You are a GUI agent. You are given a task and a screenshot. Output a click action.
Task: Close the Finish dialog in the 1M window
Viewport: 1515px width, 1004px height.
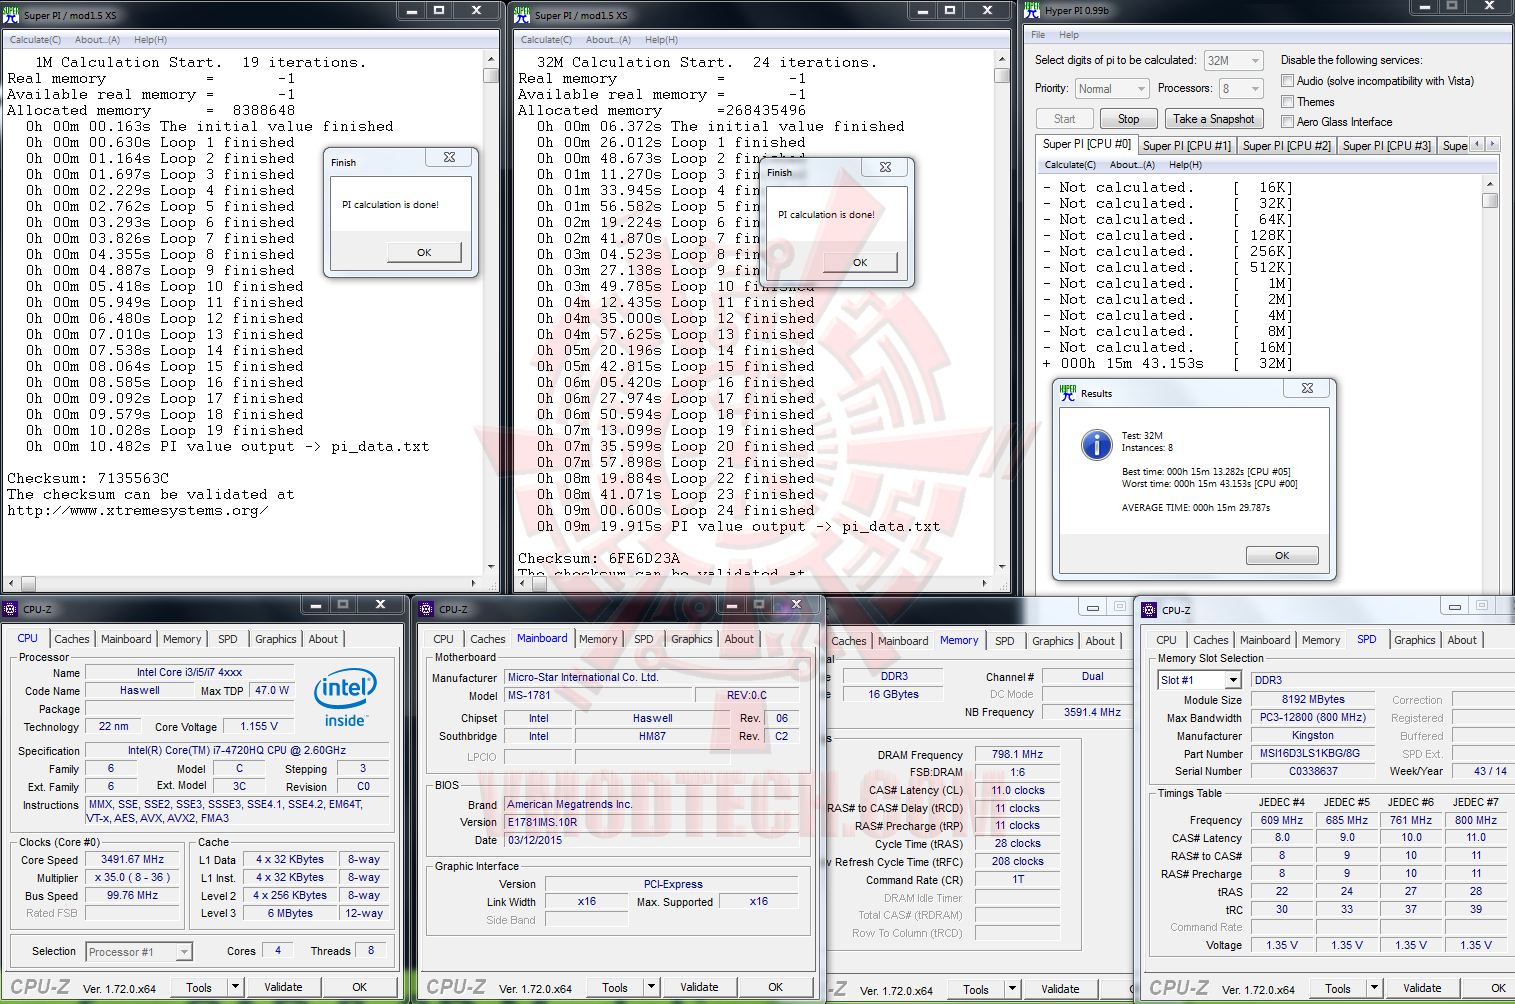click(x=449, y=157)
